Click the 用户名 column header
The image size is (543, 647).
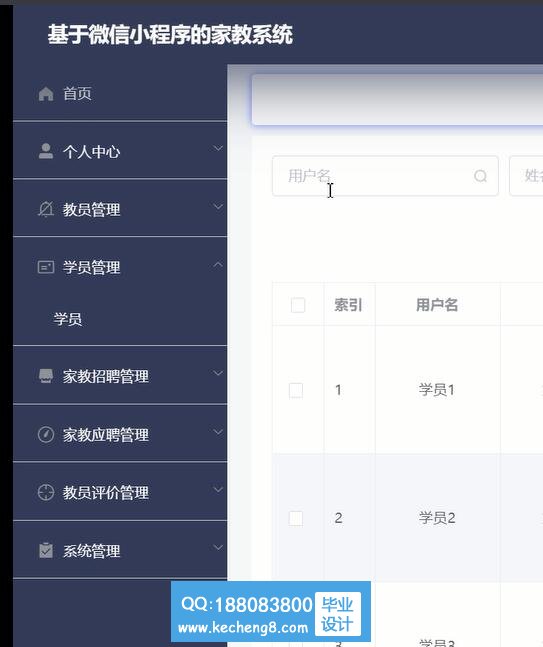(x=437, y=305)
